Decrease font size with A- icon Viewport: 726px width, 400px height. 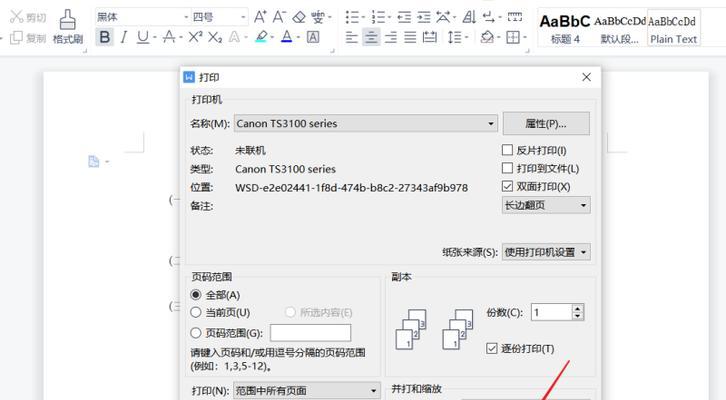[x=279, y=17]
